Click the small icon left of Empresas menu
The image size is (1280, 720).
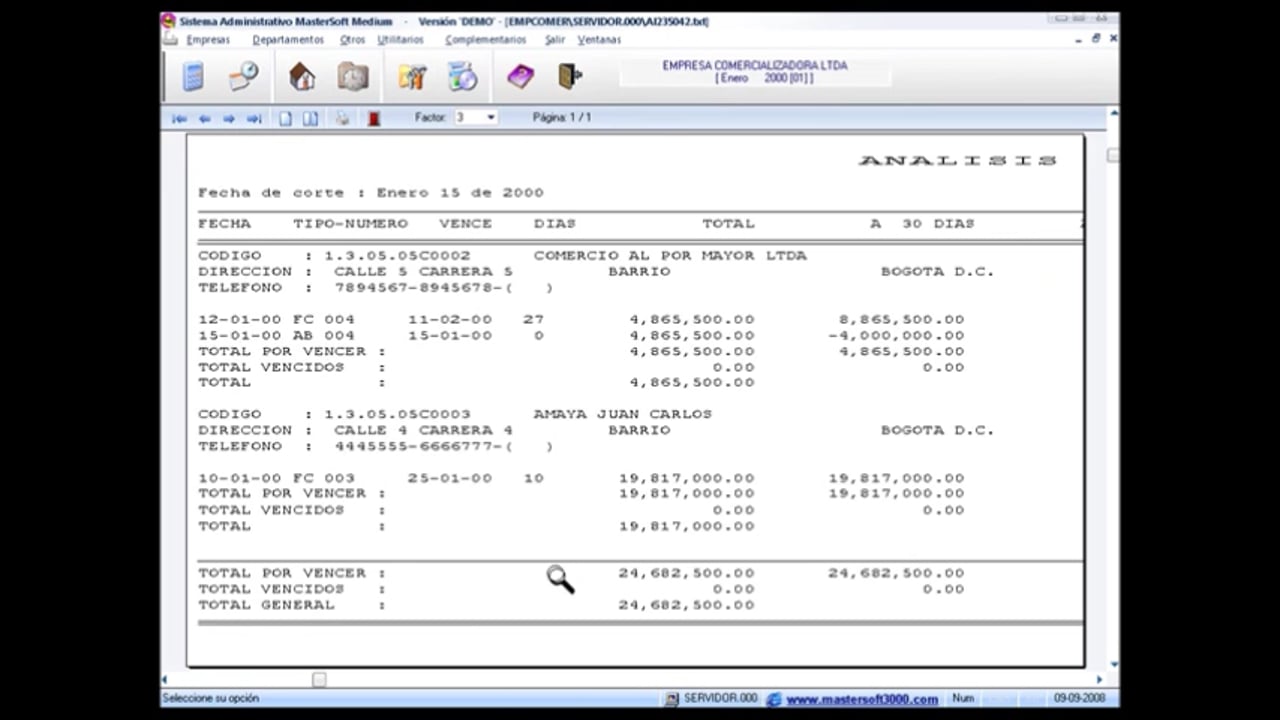170,40
